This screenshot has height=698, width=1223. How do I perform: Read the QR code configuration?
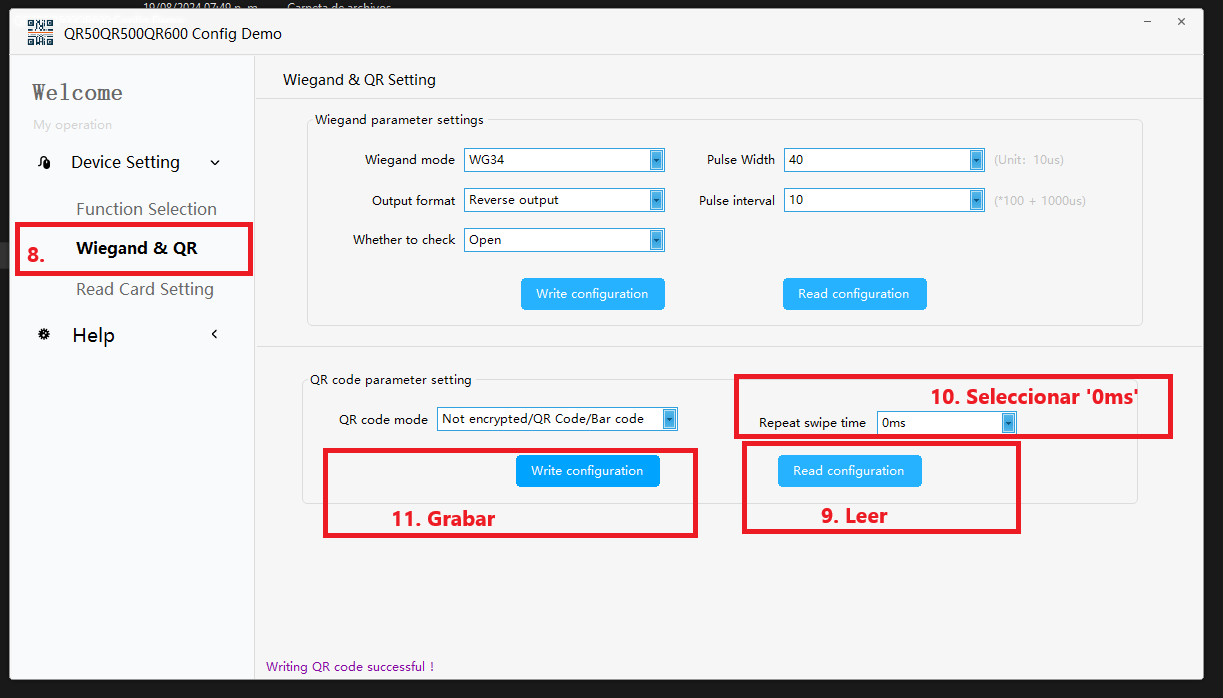pos(849,471)
